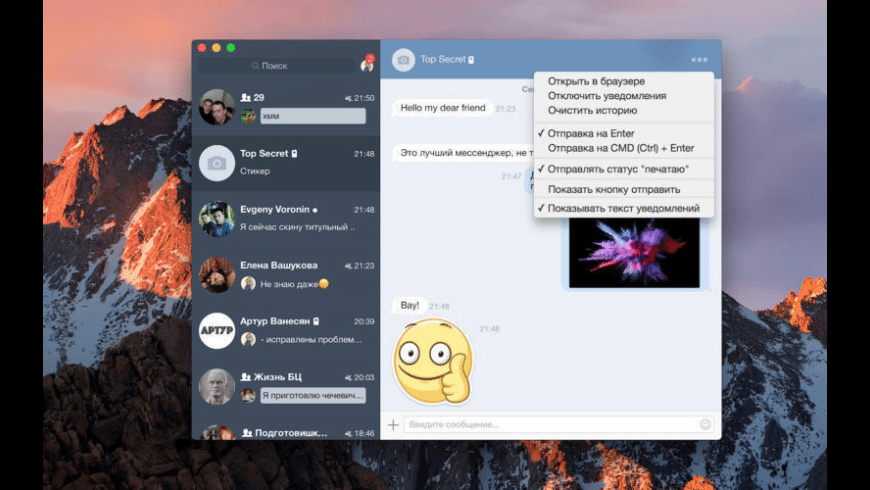Select Открыть в браузере from the menu

tap(596, 81)
